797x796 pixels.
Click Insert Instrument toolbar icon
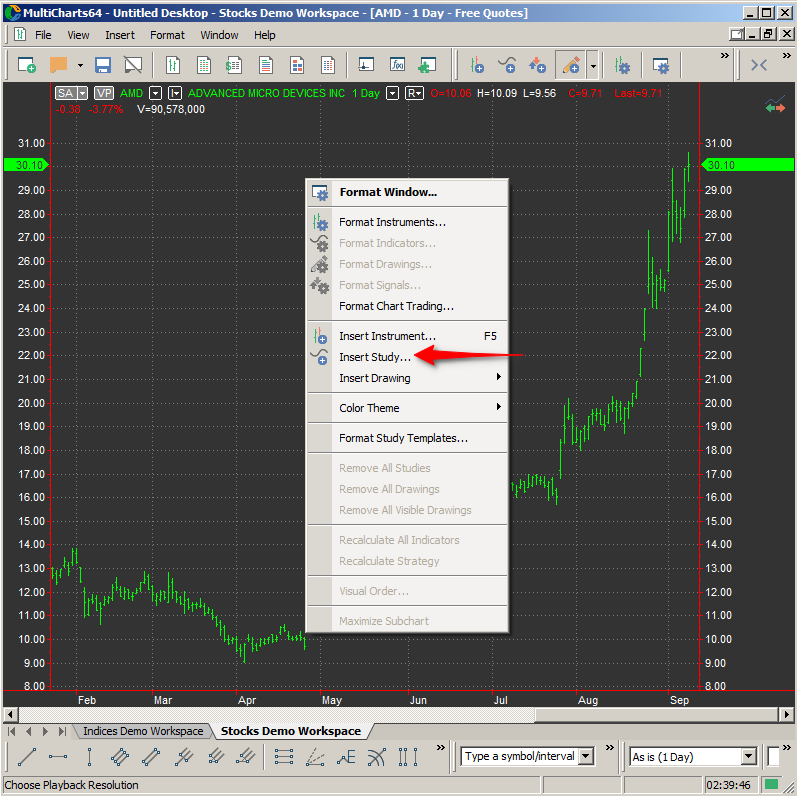pyautogui.click(x=477, y=65)
